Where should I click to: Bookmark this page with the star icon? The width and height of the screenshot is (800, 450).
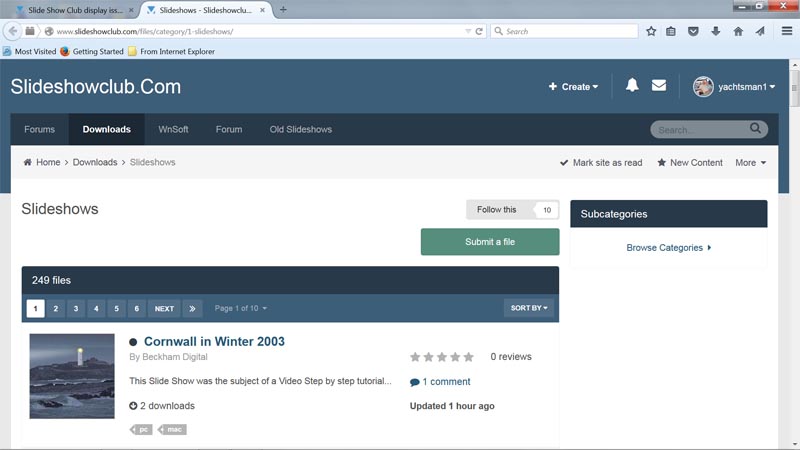pos(651,31)
